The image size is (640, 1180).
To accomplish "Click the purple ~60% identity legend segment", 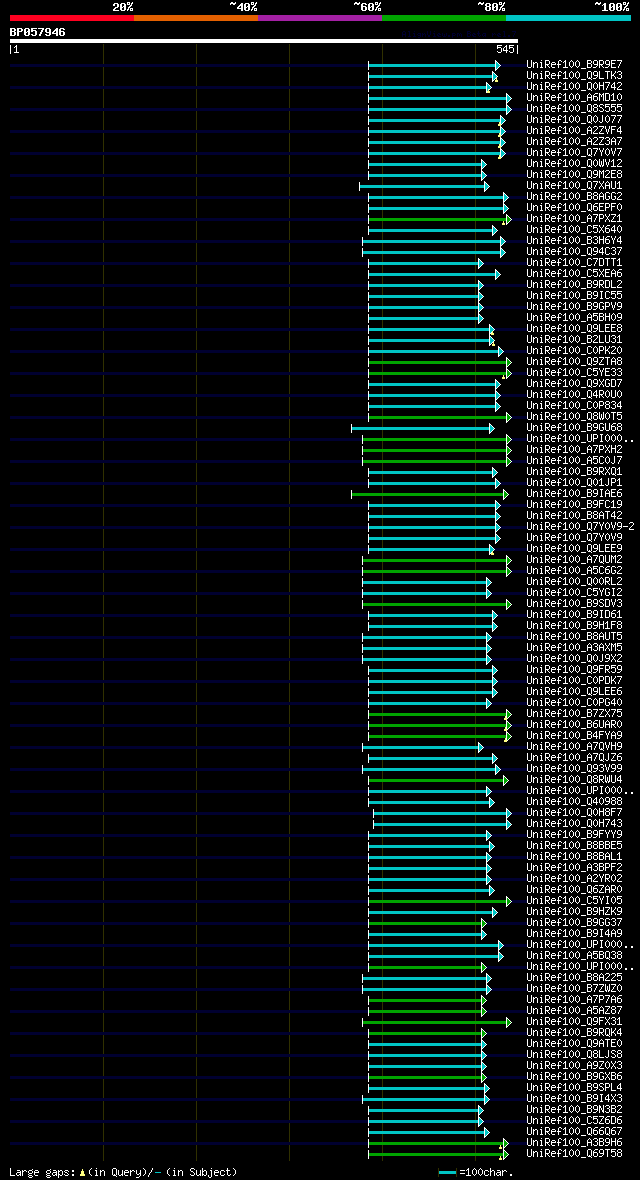I will click(320, 17).
